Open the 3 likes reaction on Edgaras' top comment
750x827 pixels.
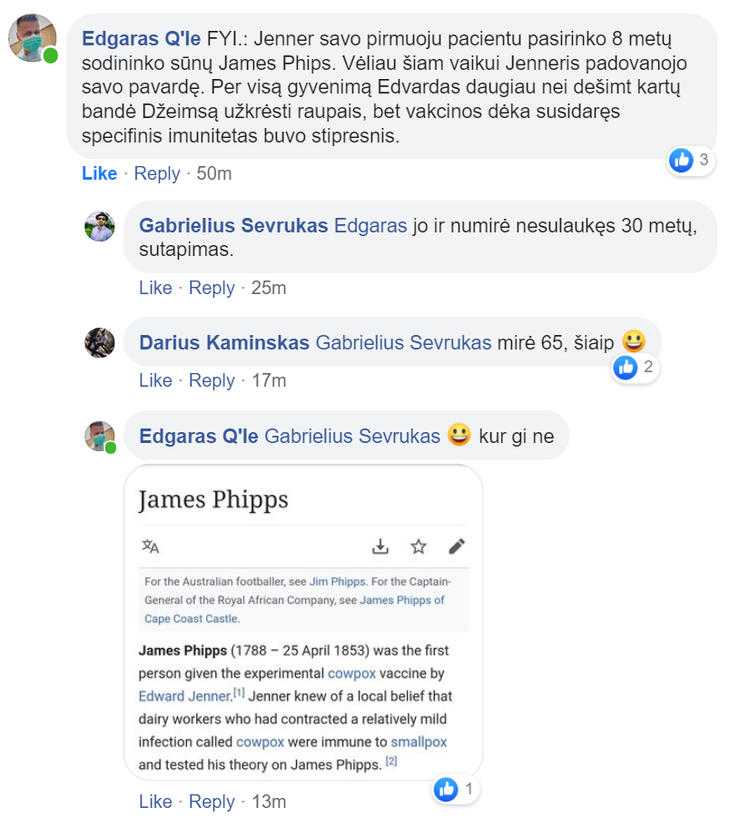[690, 160]
